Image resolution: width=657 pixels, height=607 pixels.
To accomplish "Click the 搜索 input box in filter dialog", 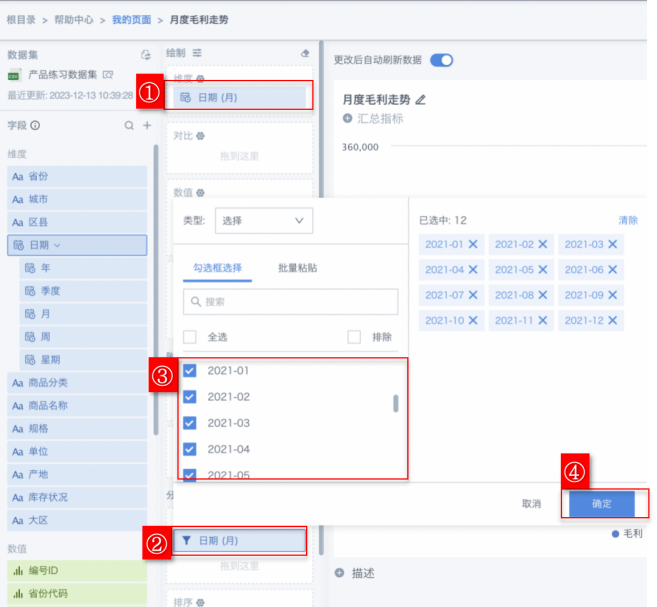I will click(x=290, y=302).
